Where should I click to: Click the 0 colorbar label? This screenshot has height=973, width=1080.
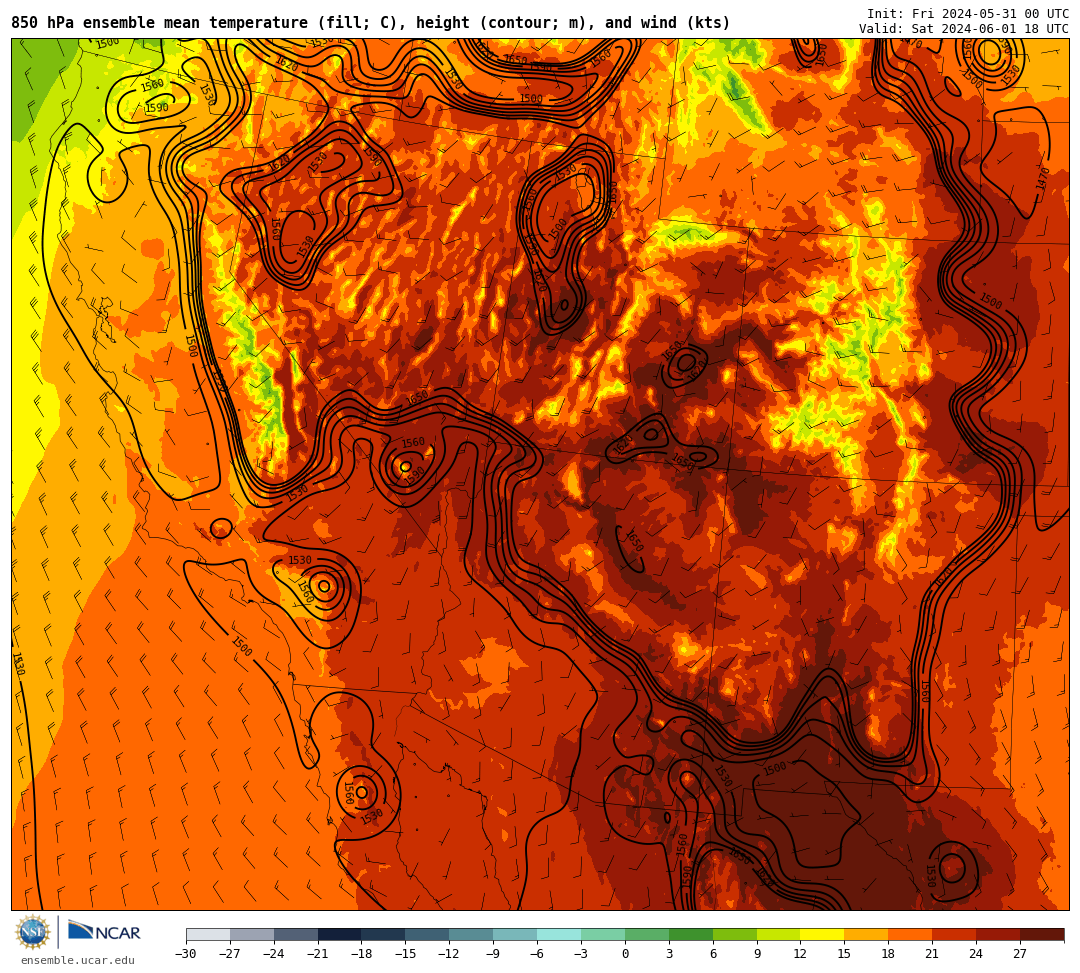tap(625, 954)
